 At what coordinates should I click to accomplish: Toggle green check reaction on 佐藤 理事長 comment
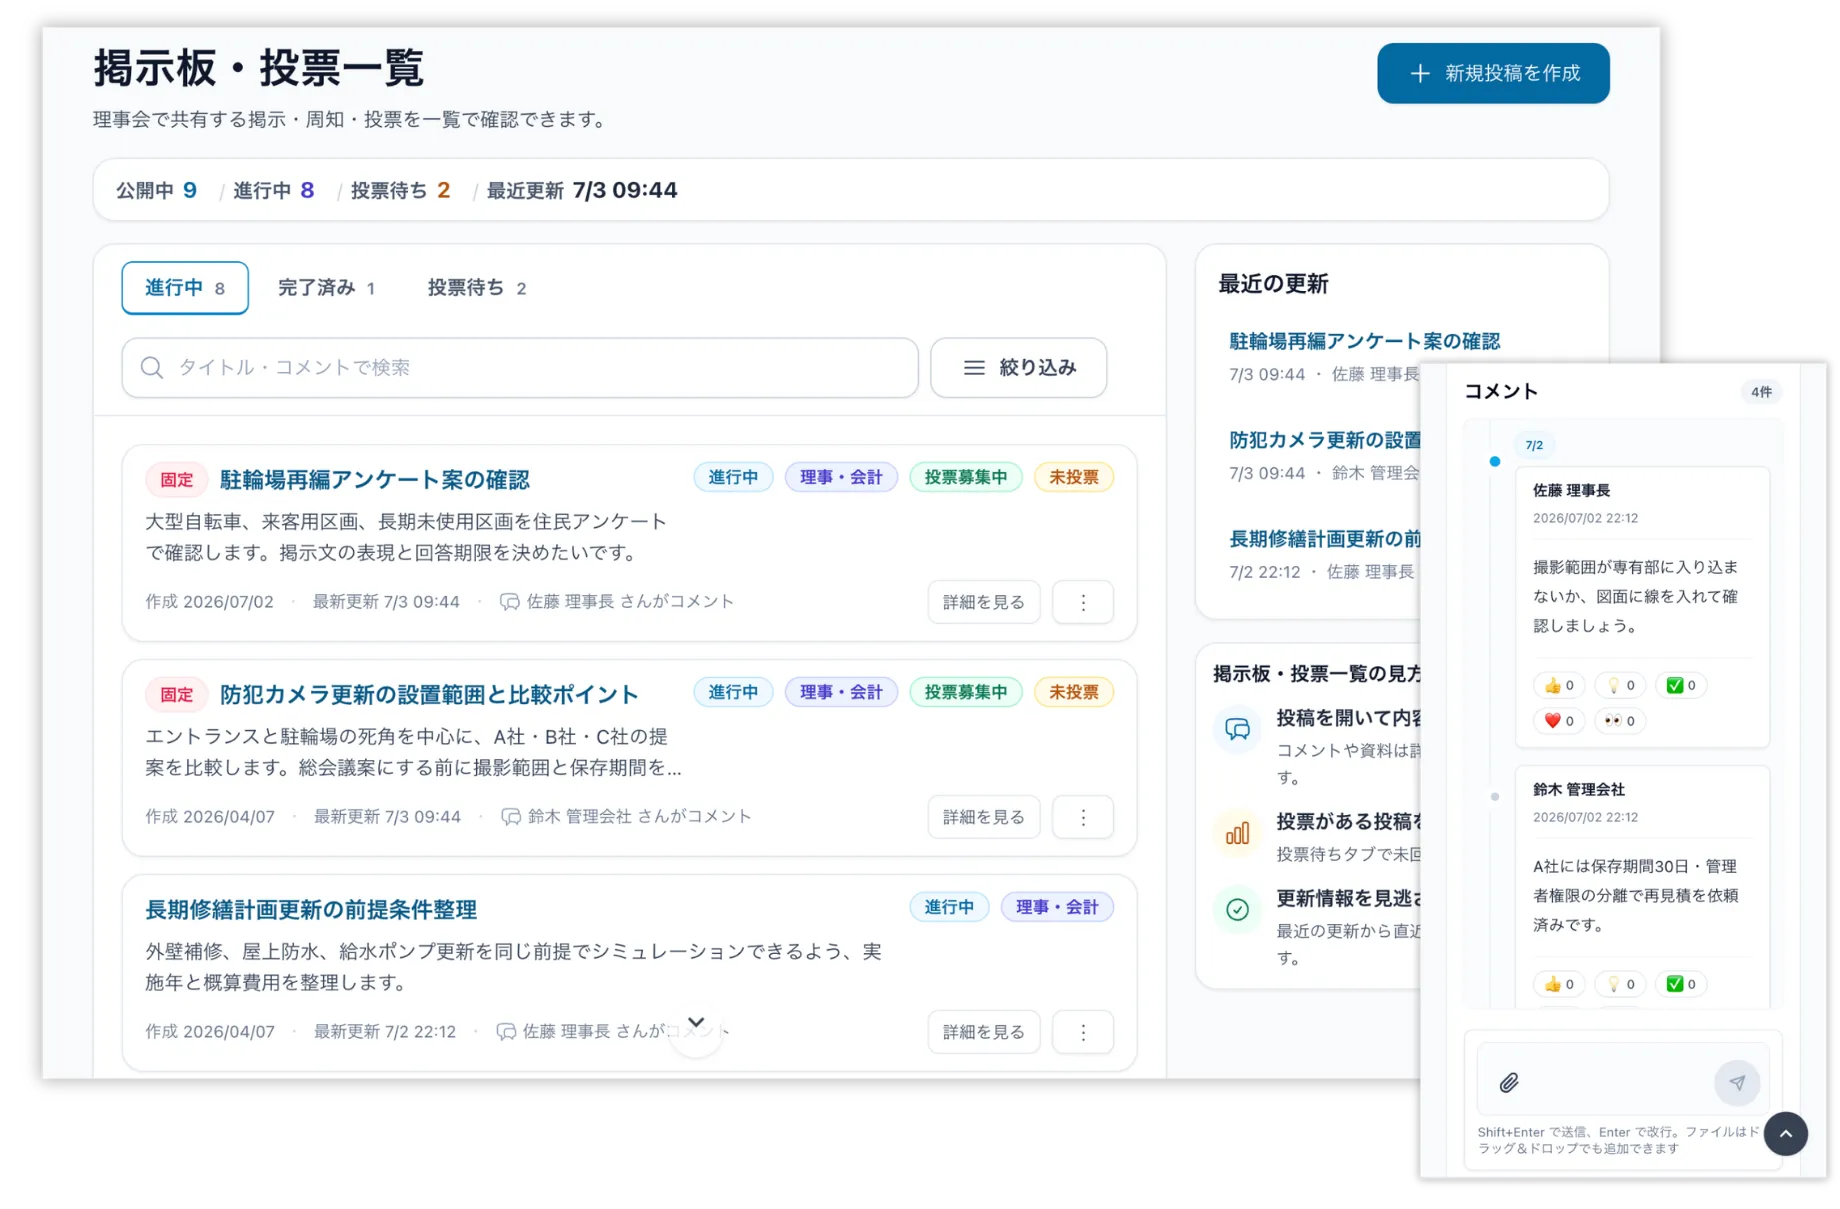point(1680,686)
